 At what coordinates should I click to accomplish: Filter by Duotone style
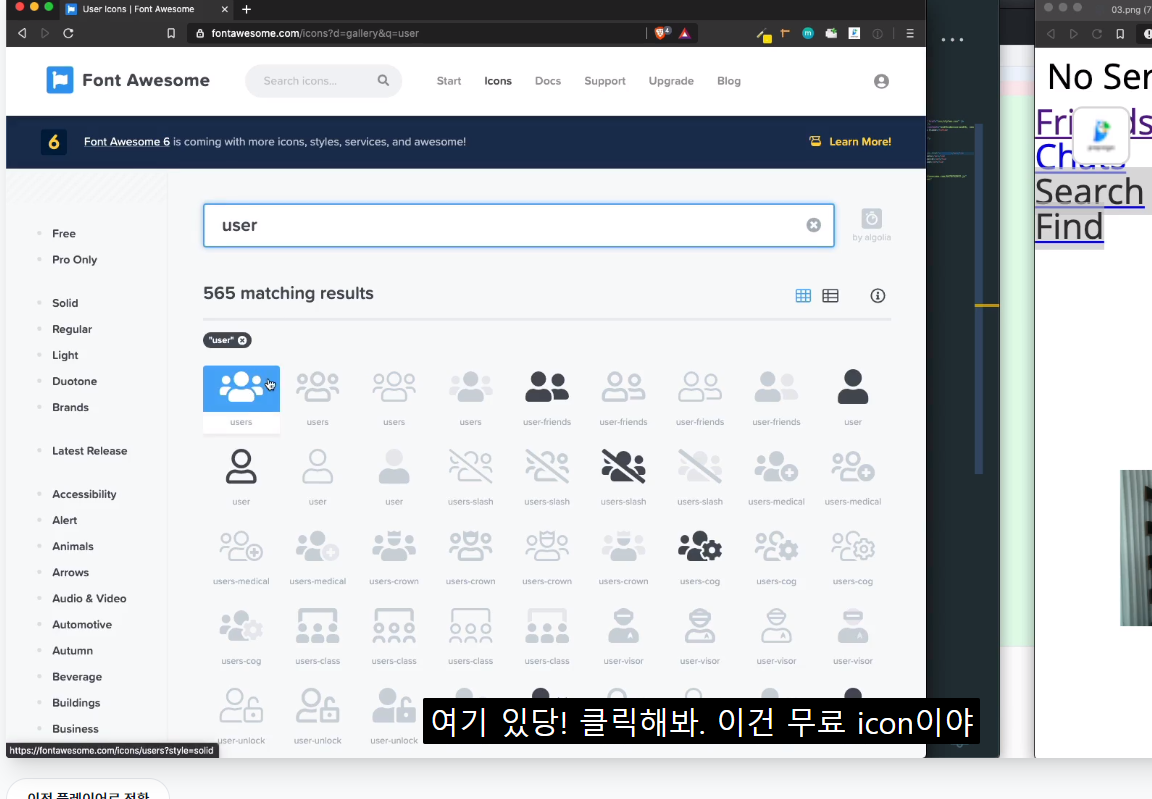click(x=74, y=381)
